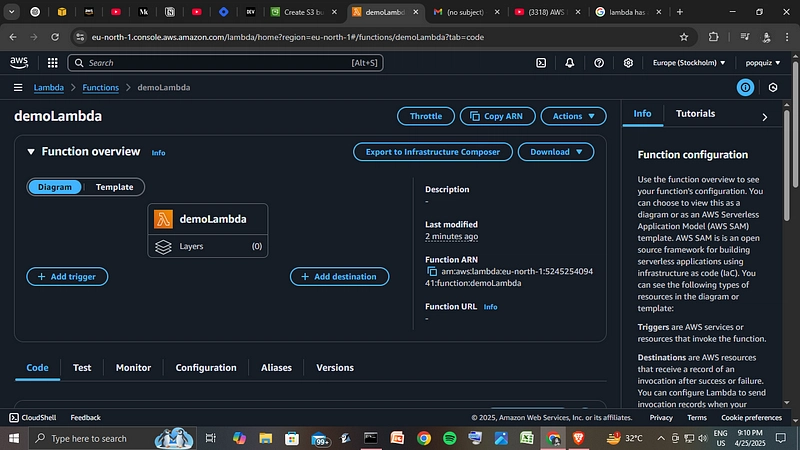Open the notifications bell
Screen dimensions: 800x450
tap(569, 62)
